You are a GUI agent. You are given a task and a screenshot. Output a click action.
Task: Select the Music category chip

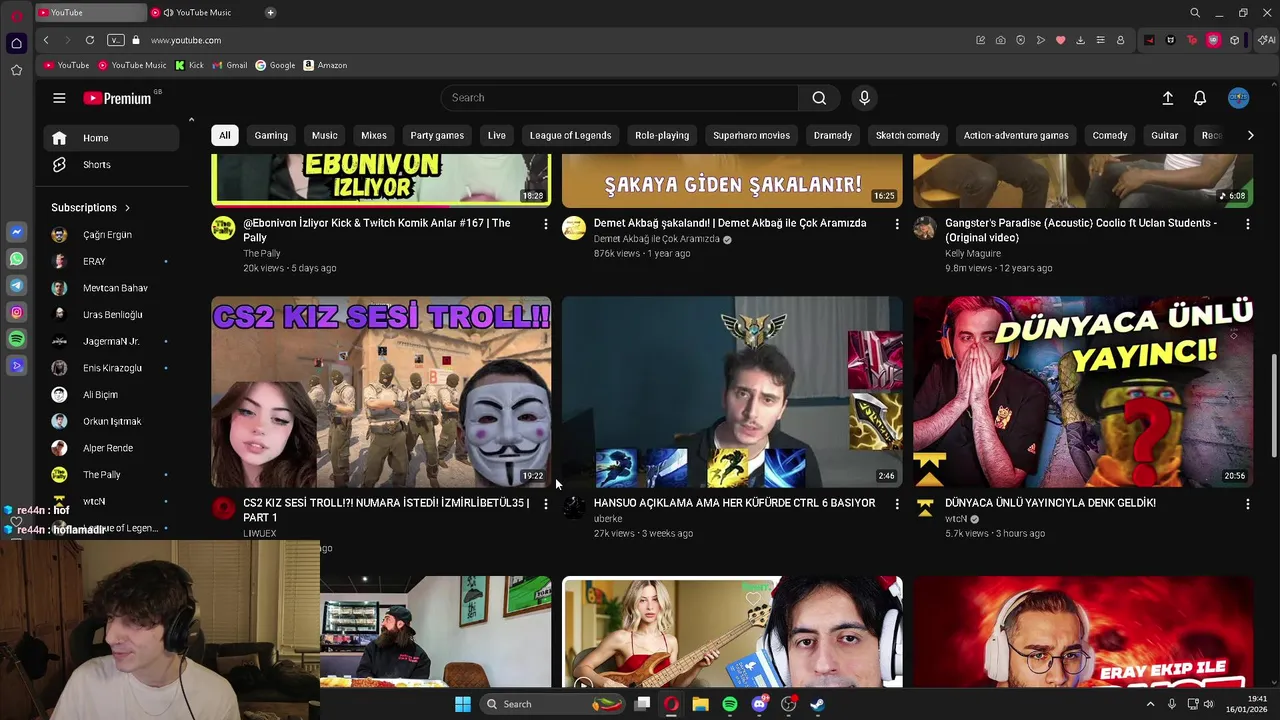click(325, 135)
